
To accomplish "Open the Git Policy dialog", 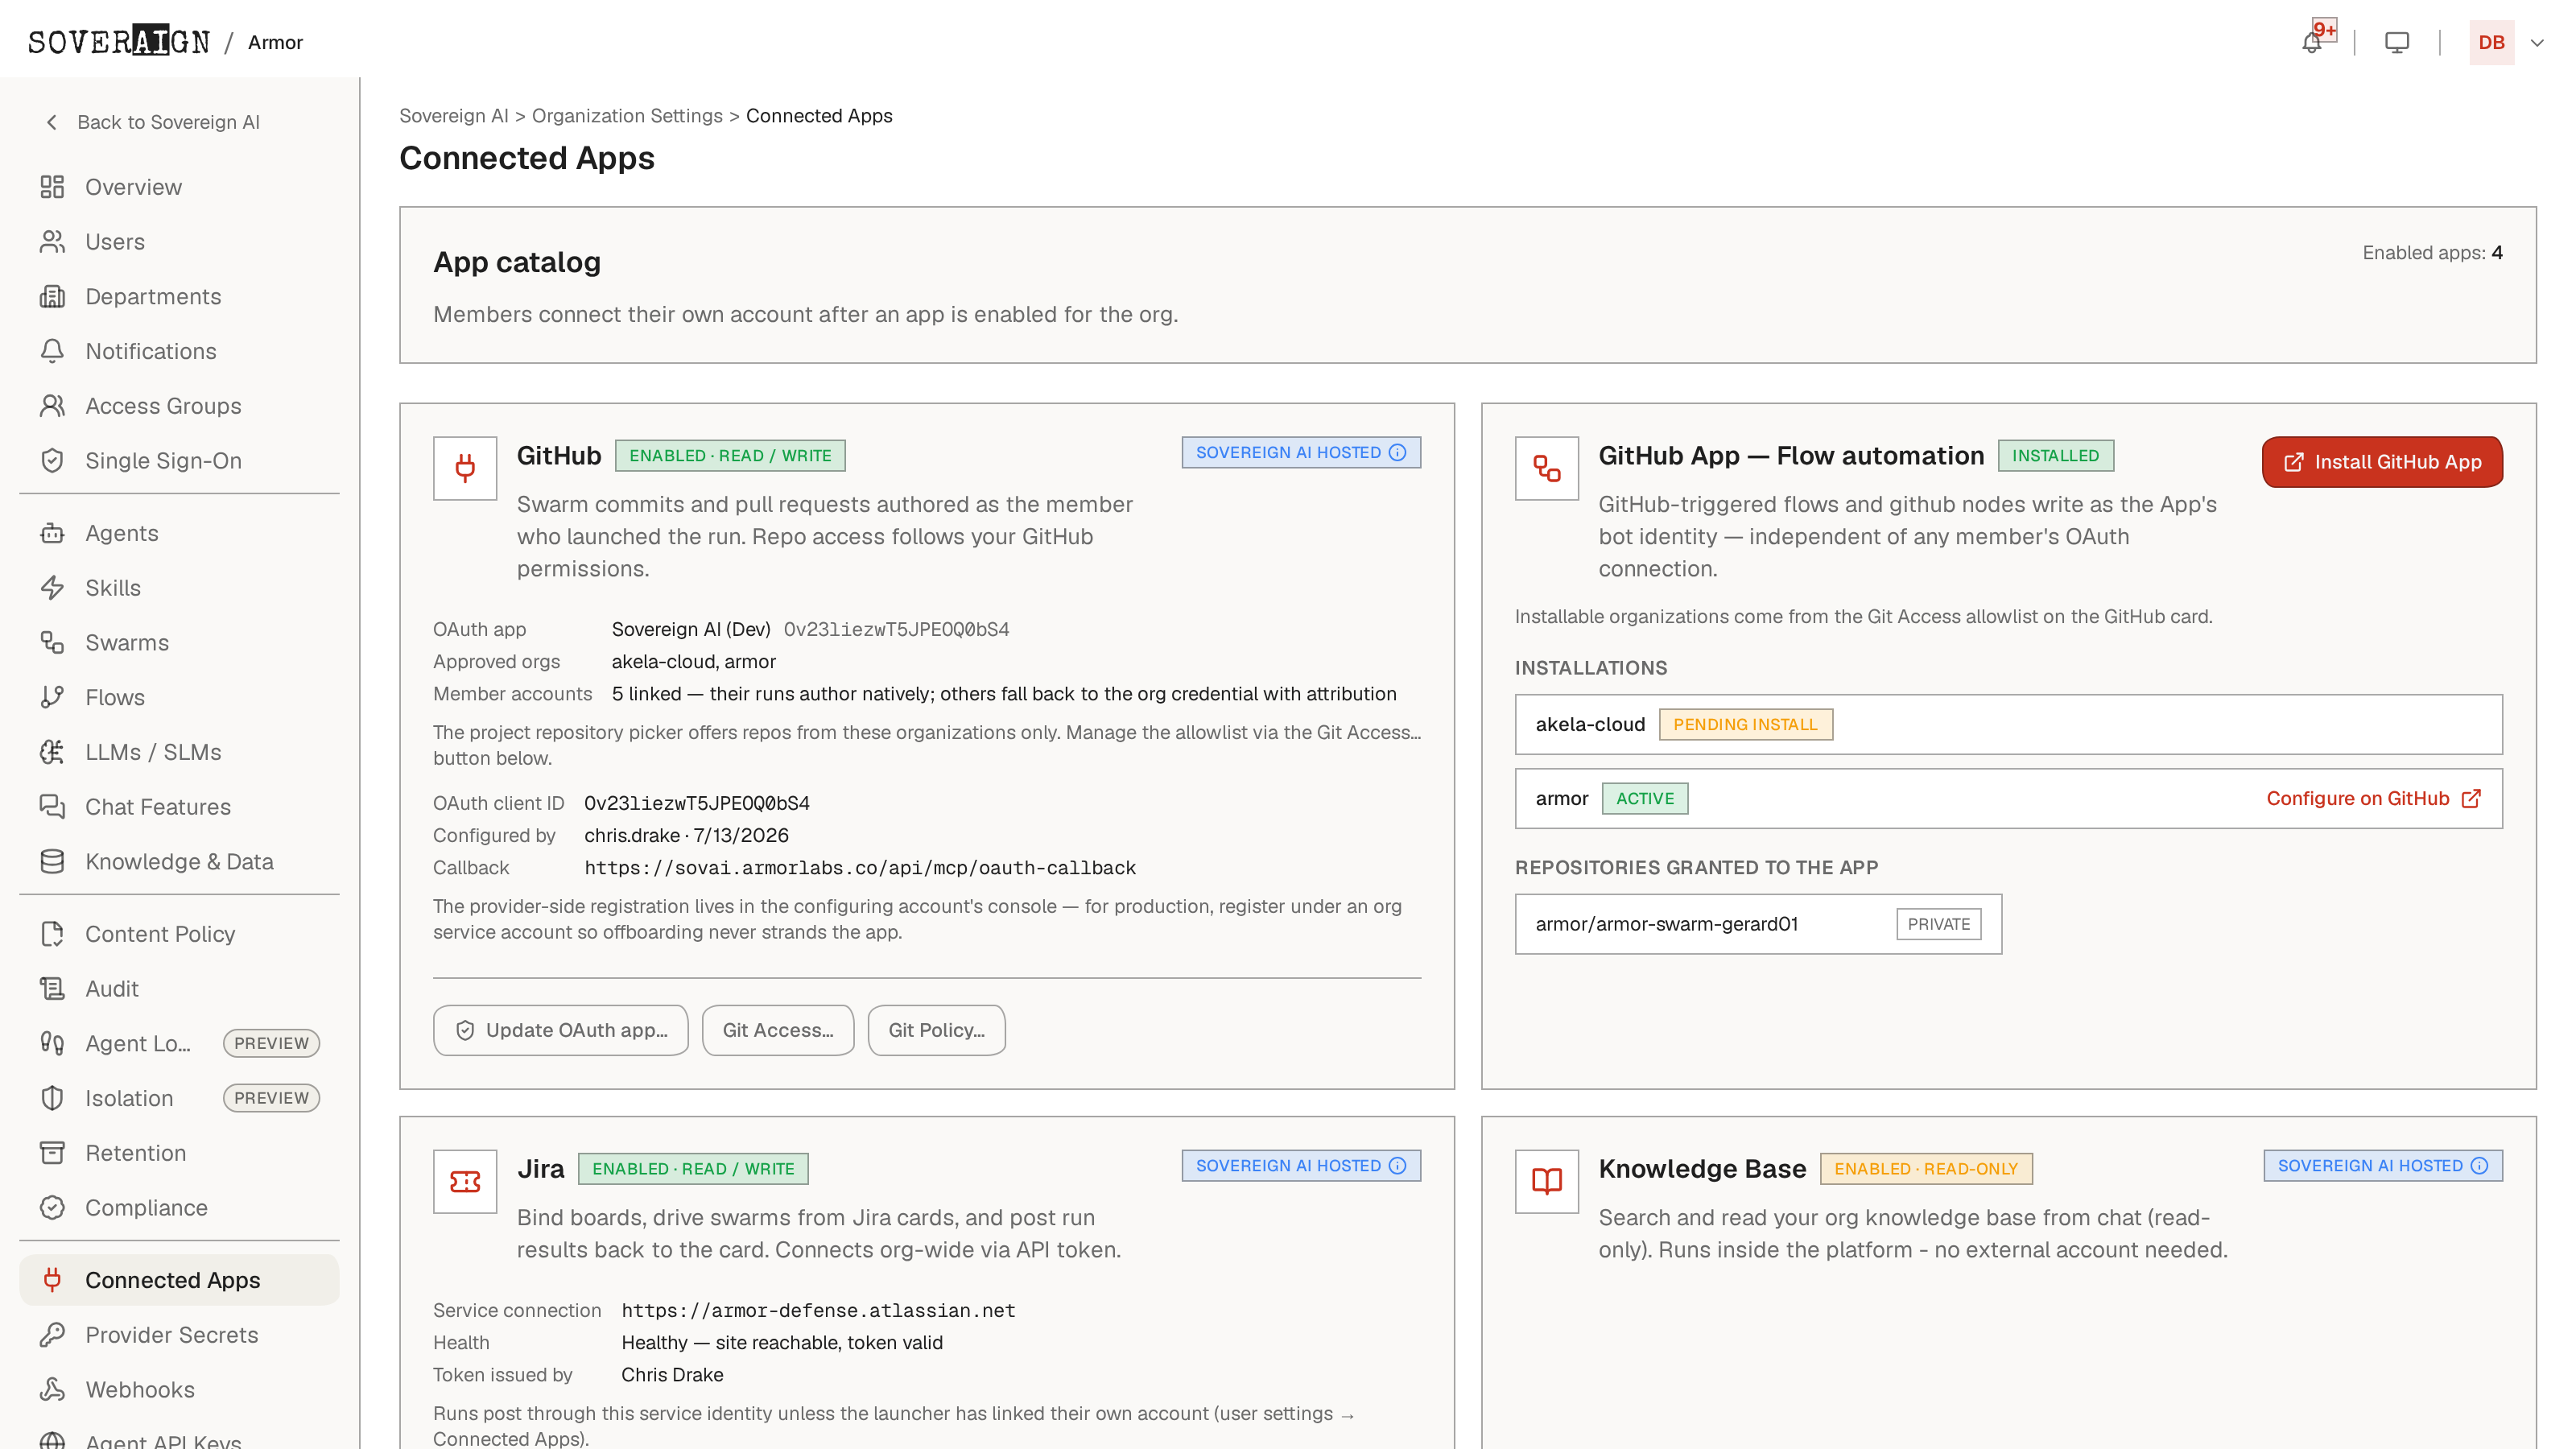I will tap(936, 1030).
